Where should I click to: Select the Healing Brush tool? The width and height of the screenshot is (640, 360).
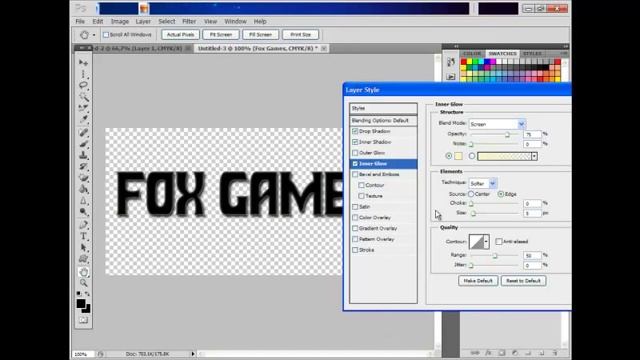point(83,133)
